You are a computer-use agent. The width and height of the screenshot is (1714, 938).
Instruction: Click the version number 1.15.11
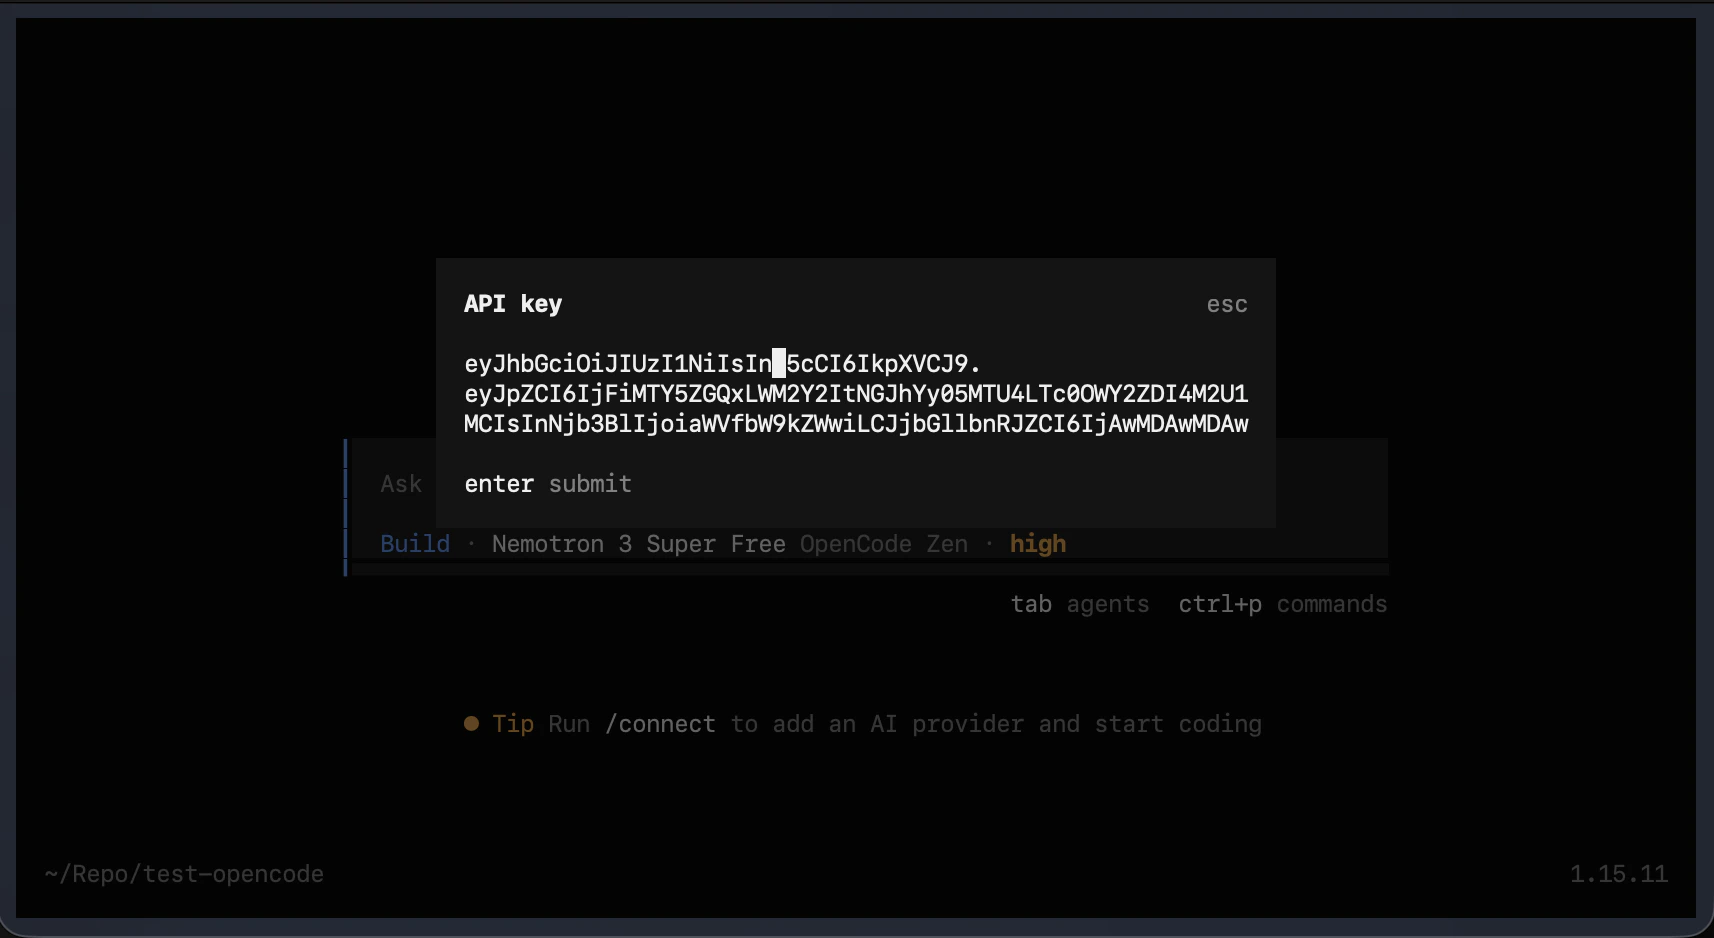(x=1619, y=874)
